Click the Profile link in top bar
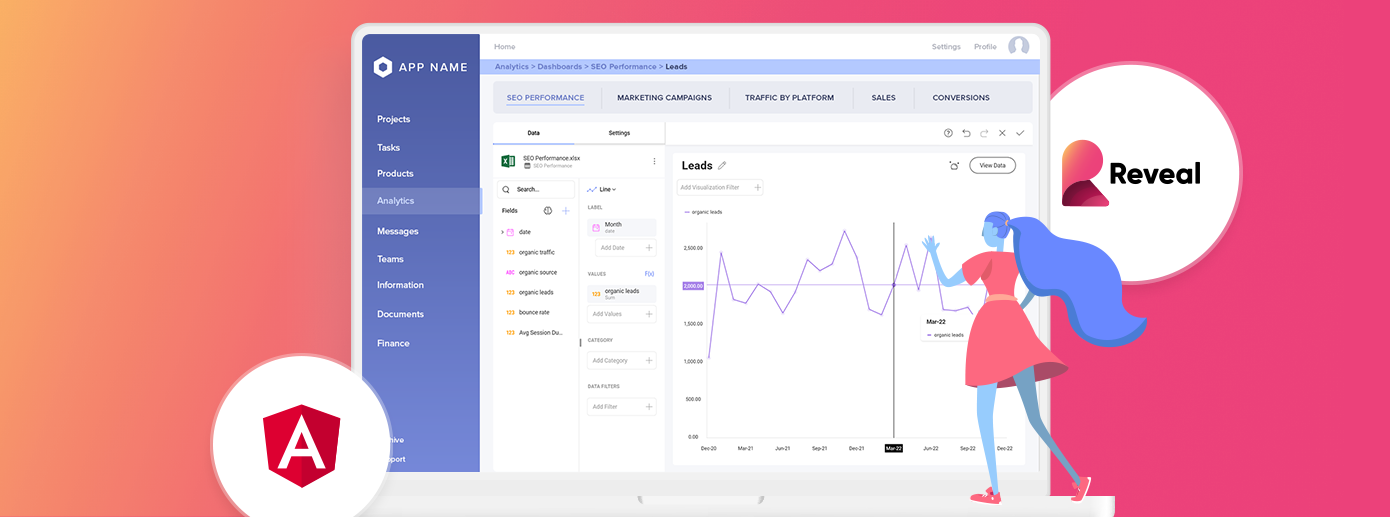1390x517 pixels. pyautogui.click(x=985, y=47)
